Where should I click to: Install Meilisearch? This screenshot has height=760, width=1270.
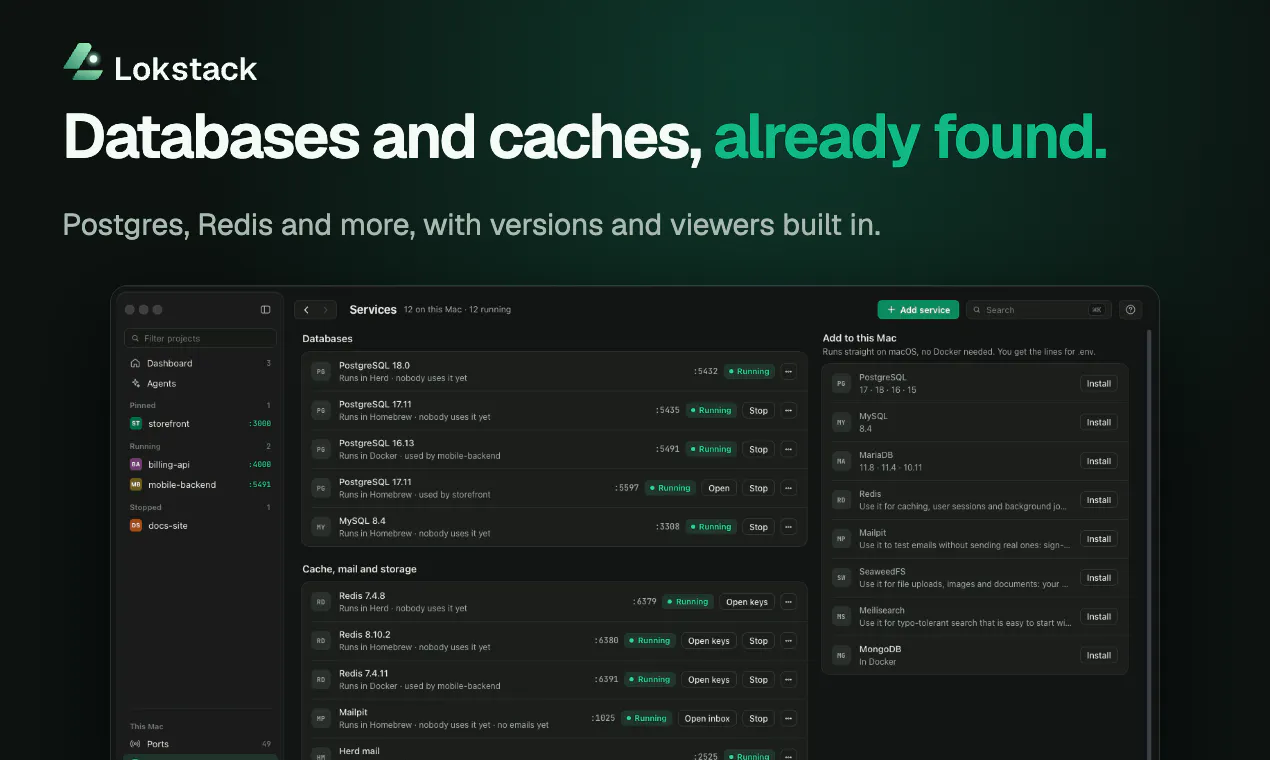tap(1099, 617)
